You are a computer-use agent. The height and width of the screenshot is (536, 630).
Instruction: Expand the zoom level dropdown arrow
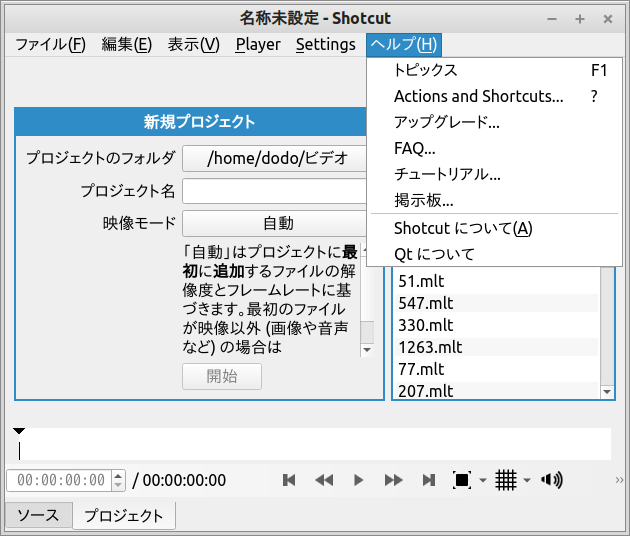point(482,481)
